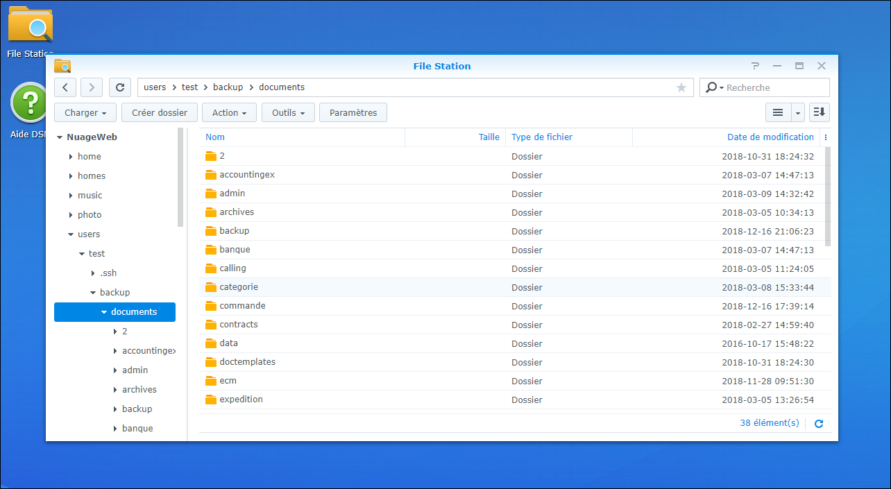Click the file list vertical scrollbar
Viewport: 891px width, 489px height.
click(827, 197)
